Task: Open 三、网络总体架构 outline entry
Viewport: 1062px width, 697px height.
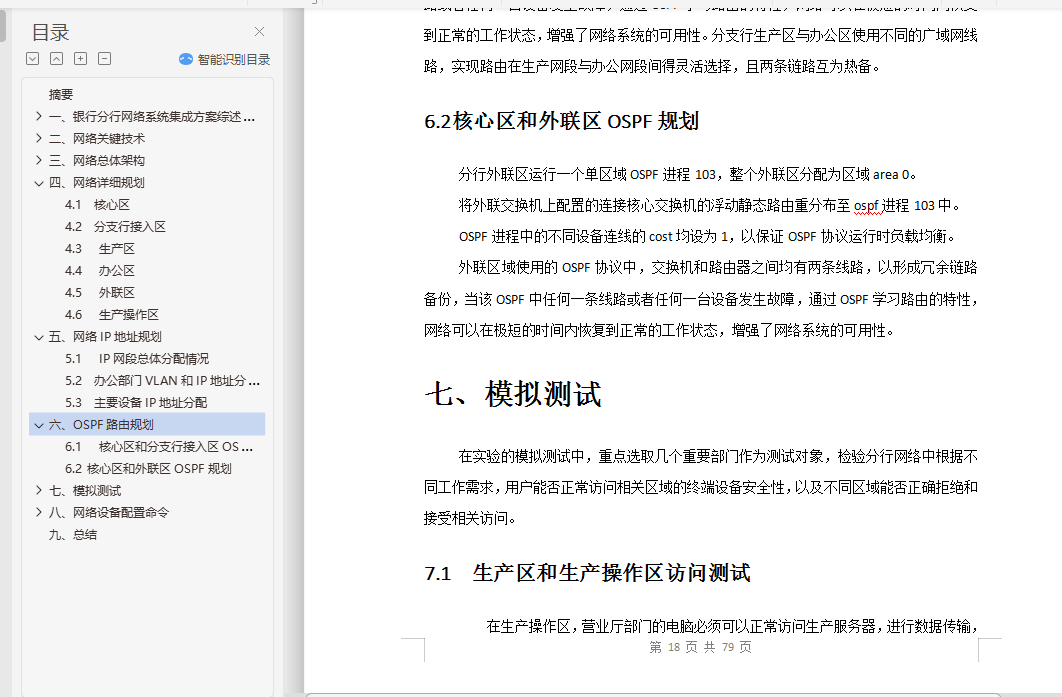Action: (x=97, y=161)
